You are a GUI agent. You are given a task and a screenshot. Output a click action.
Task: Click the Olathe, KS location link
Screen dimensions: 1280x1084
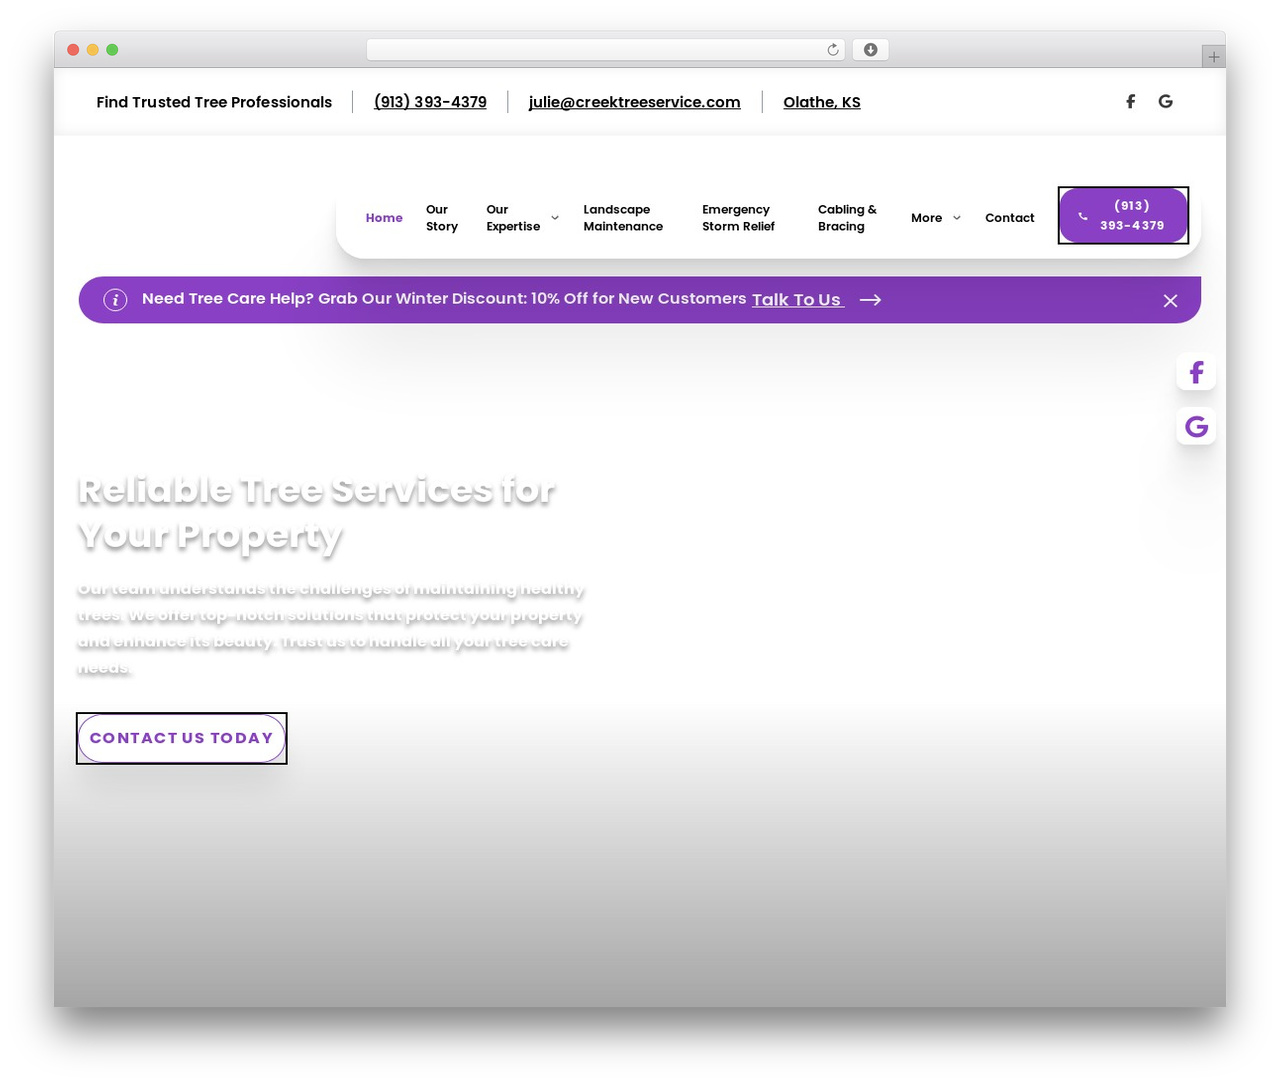(x=821, y=102)
